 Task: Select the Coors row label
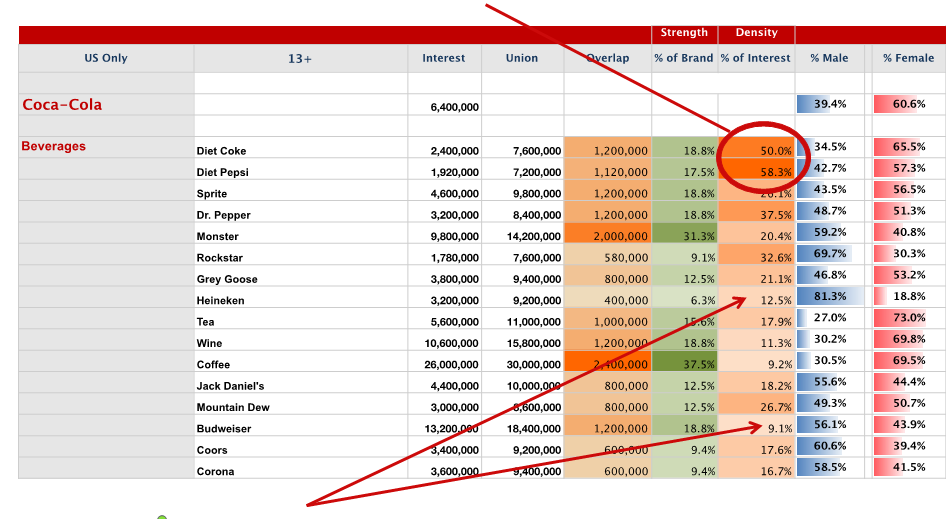click(x=212, y=450)
